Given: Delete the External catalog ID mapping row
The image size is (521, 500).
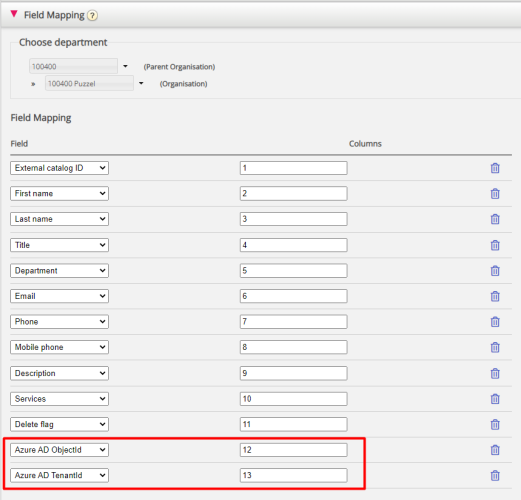Looking at the screenshot, I should point(495,168).
